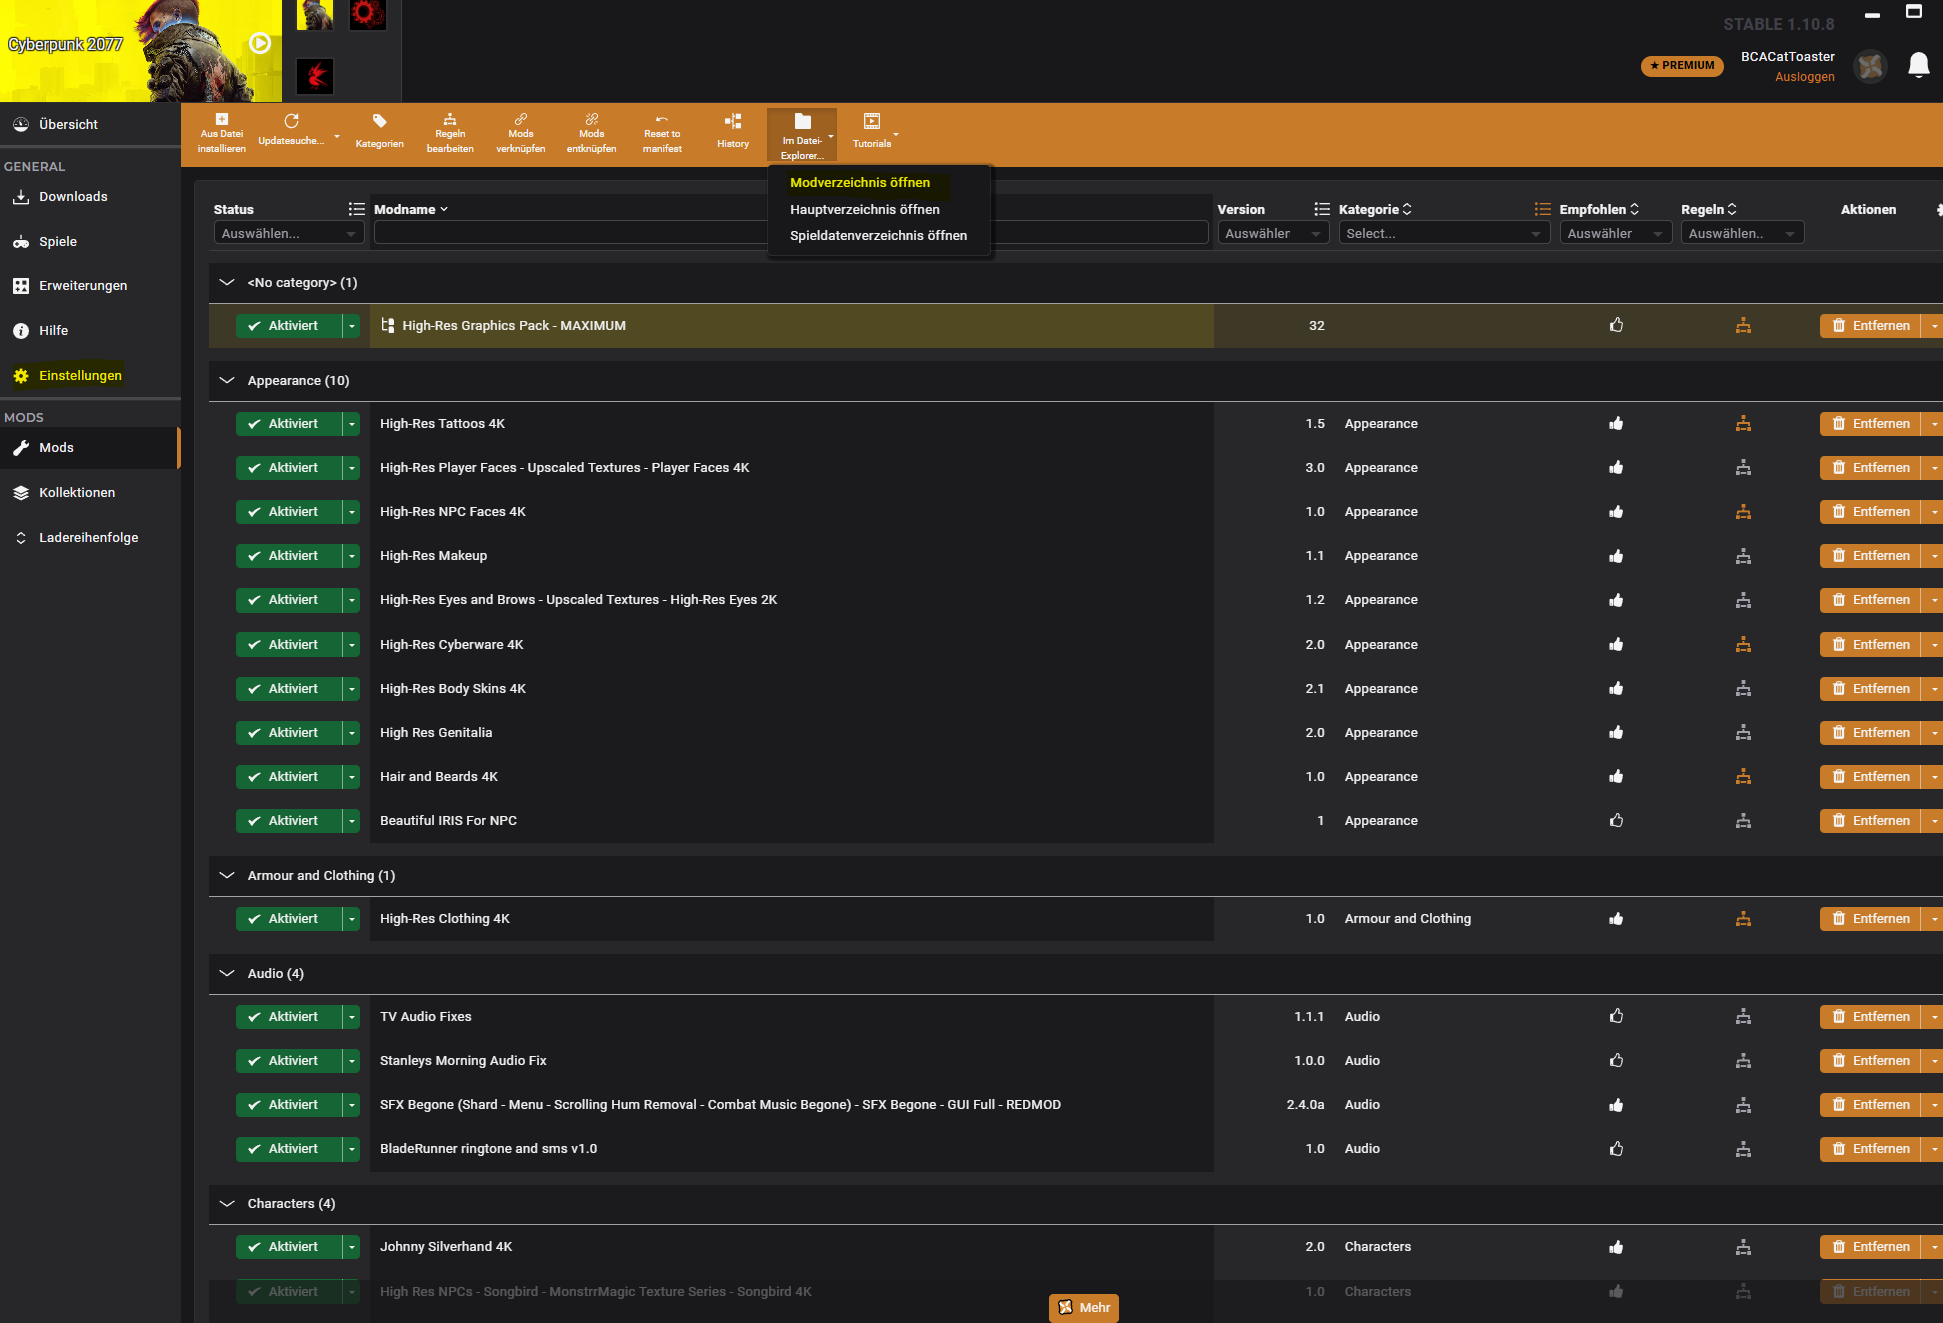Click the Ausloggen link
This screenshot has width=1943, height=1323.
[x=1804, y=77]
